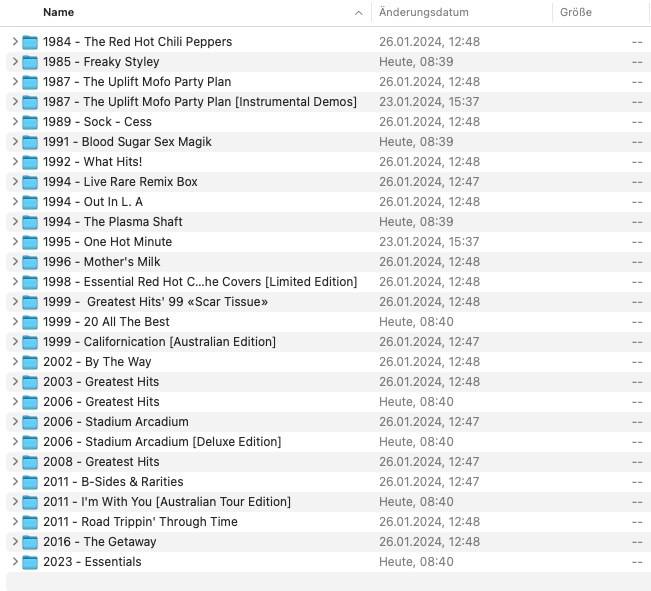Screen dimensions: 651x591
Task: Click the size dash of 1984 - The Red Hot Chili Peppers
Action: pyautogui.click(x=637, y=42)
